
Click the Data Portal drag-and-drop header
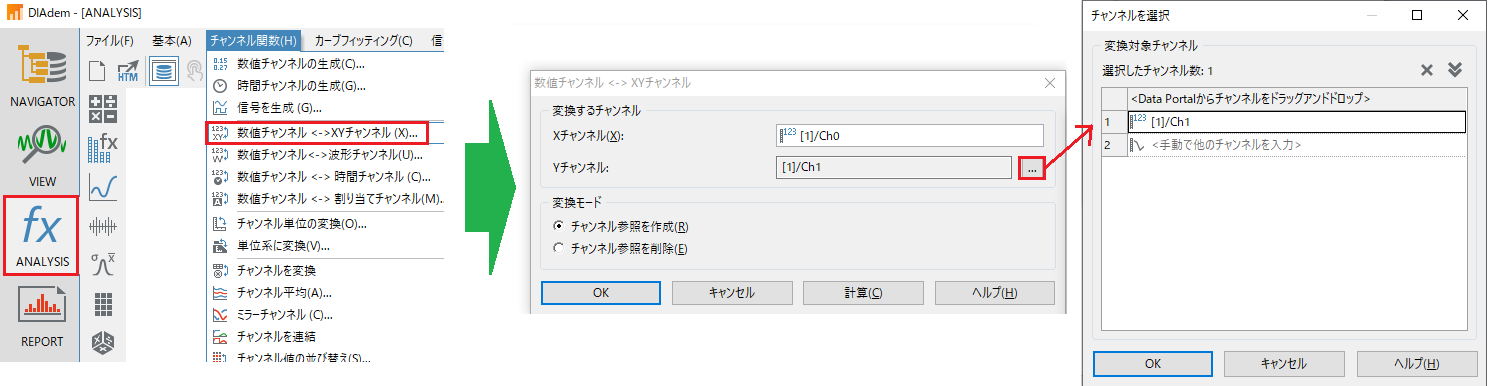(x=1296, y=99)
